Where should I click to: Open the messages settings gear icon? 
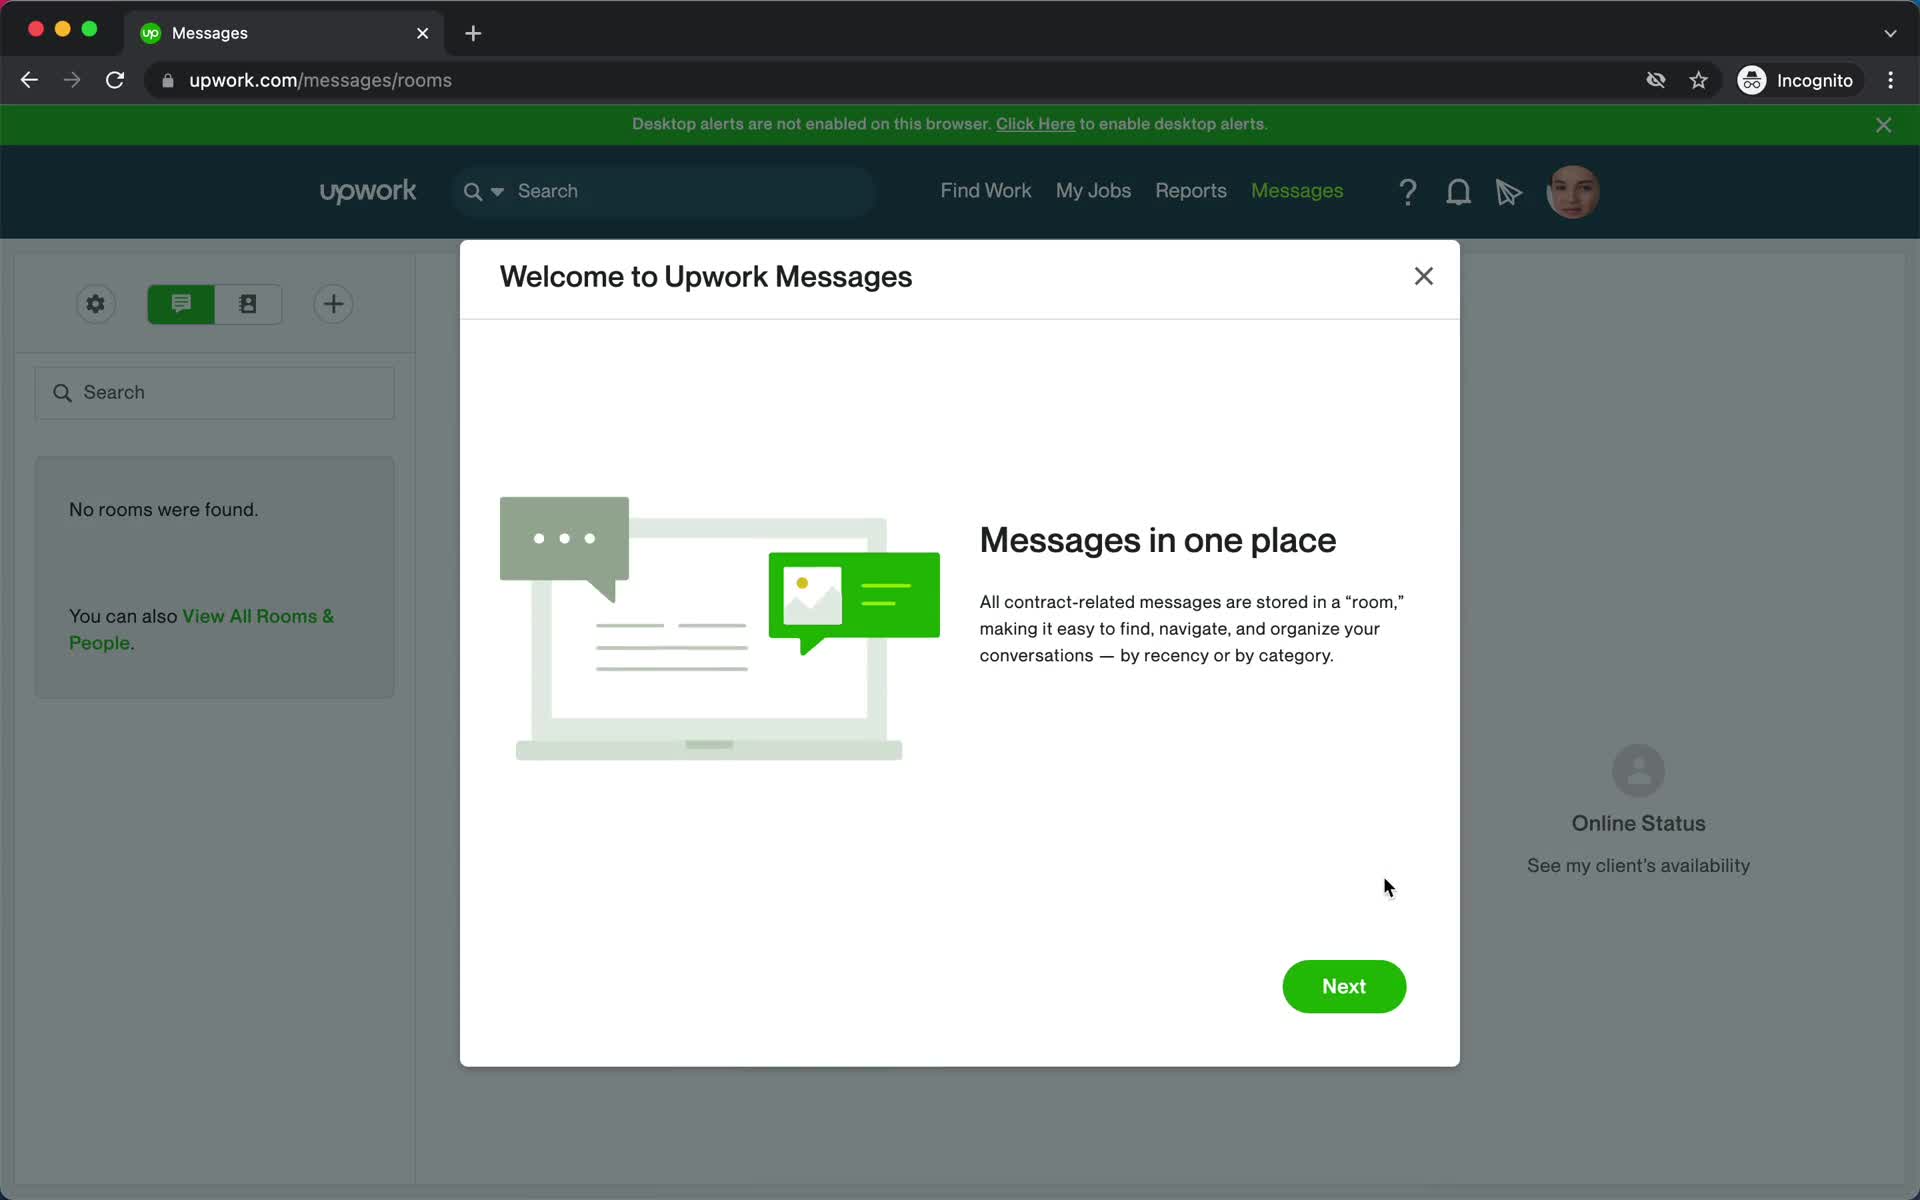(x=96, y=304)
